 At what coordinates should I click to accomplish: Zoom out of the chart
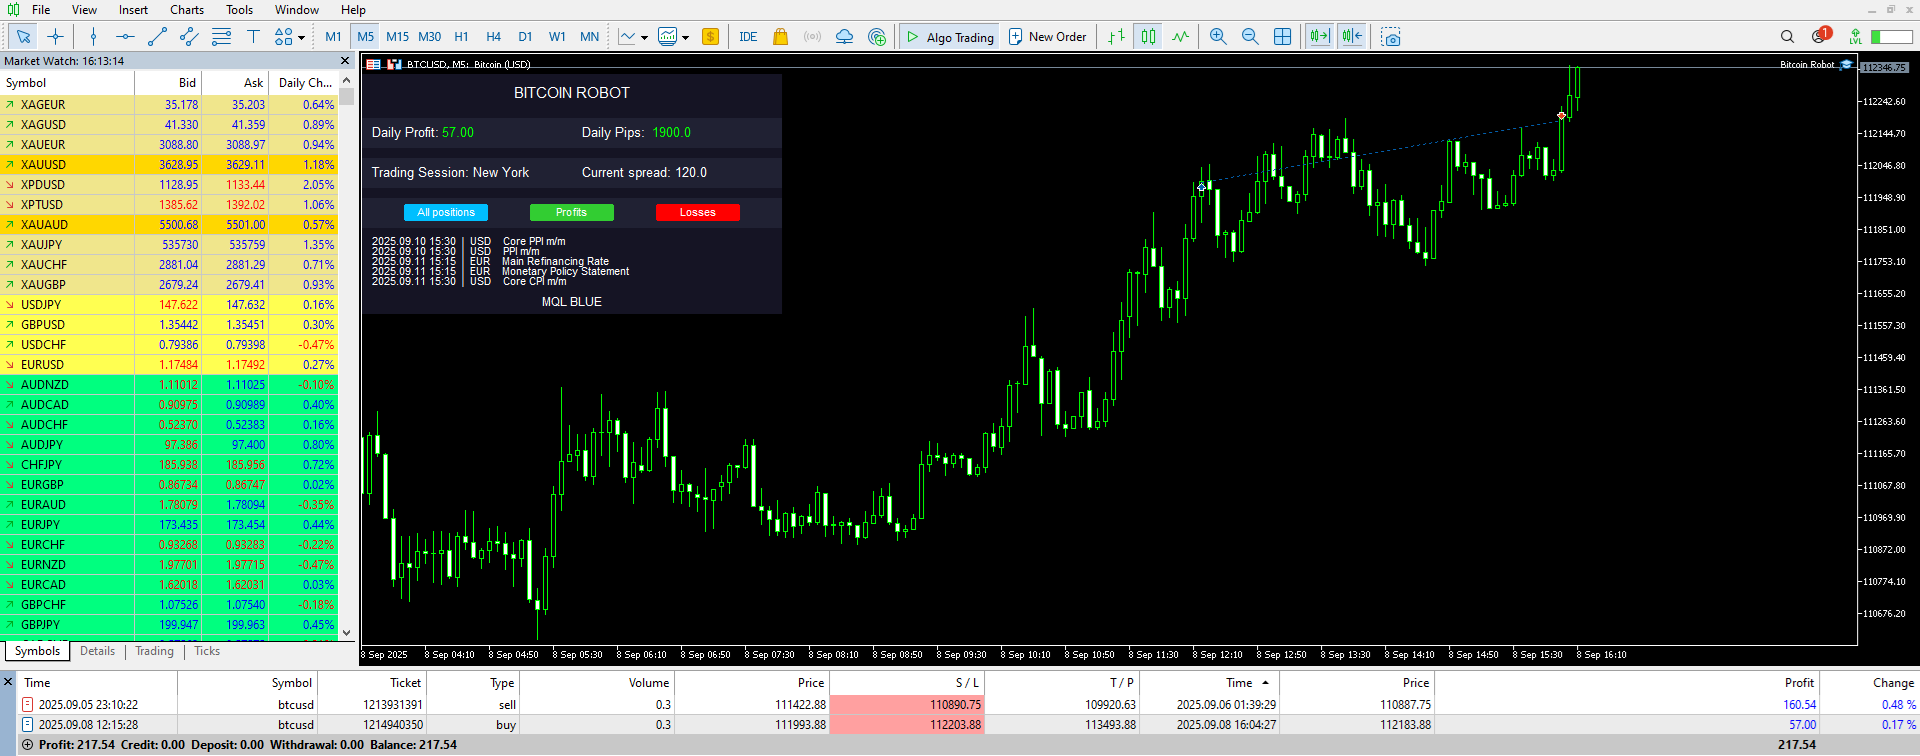pos(1250,37)
